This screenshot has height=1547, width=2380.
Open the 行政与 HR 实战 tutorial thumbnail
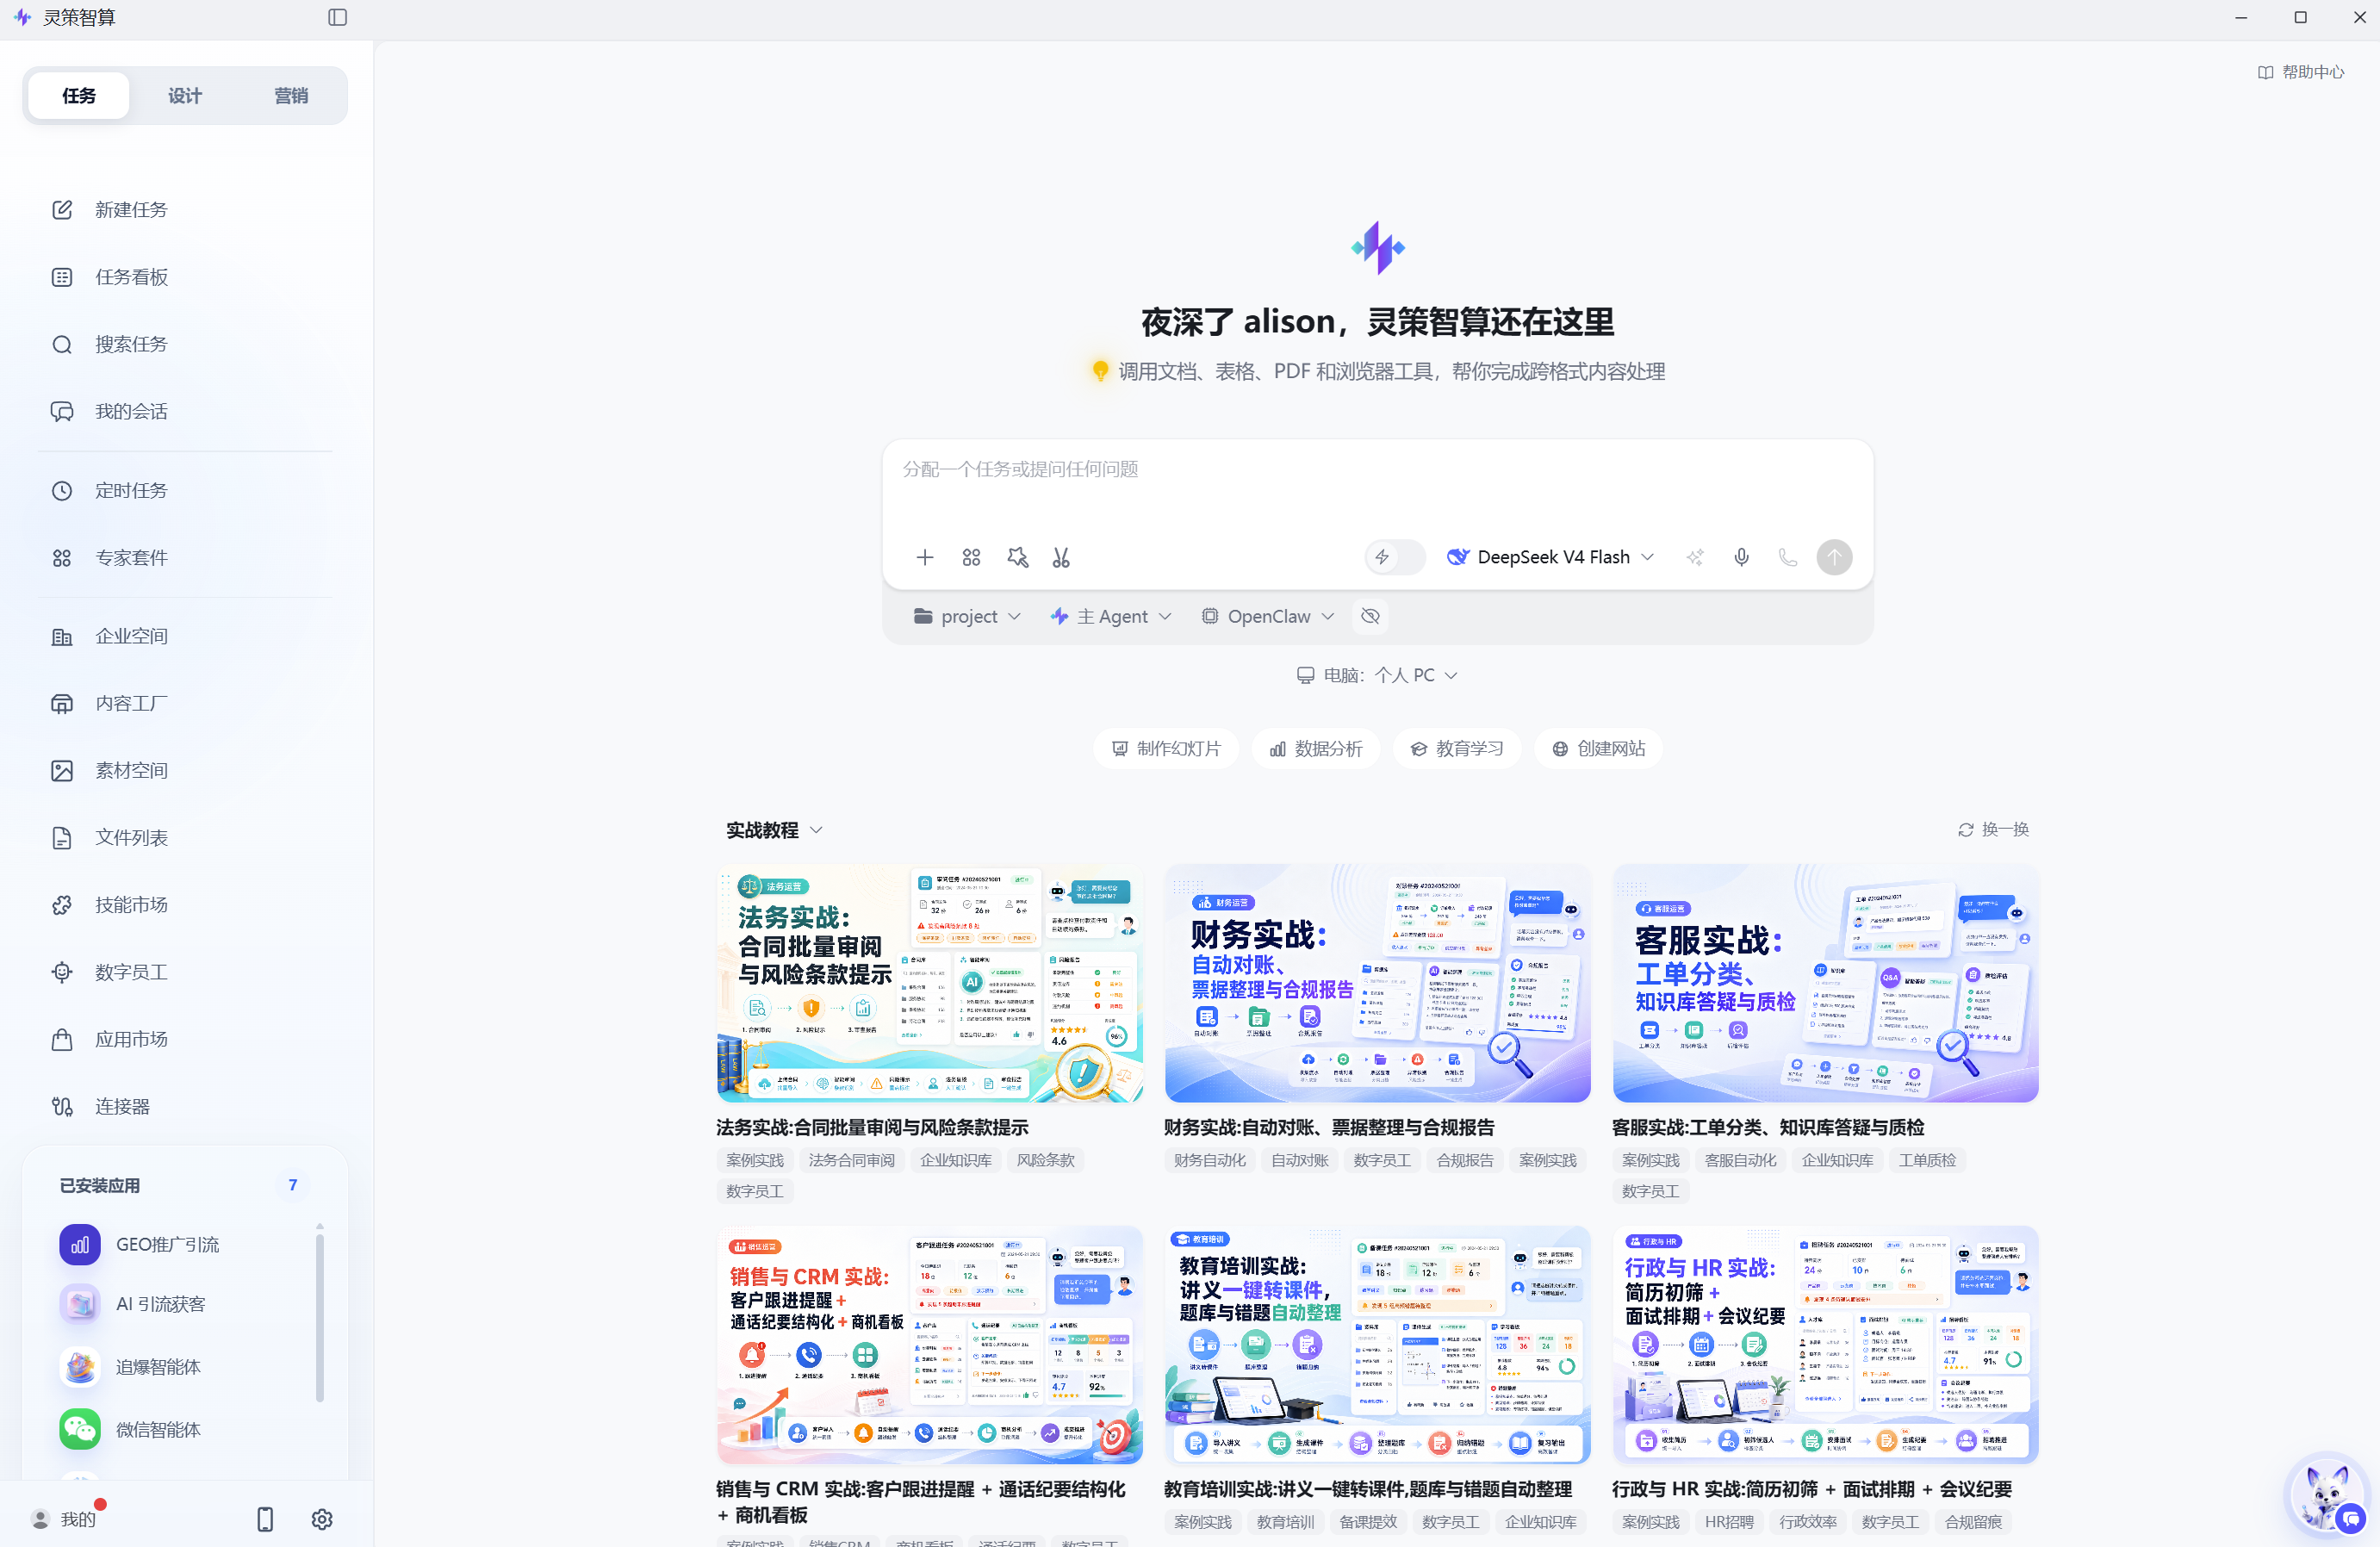pos(1825,1345)
